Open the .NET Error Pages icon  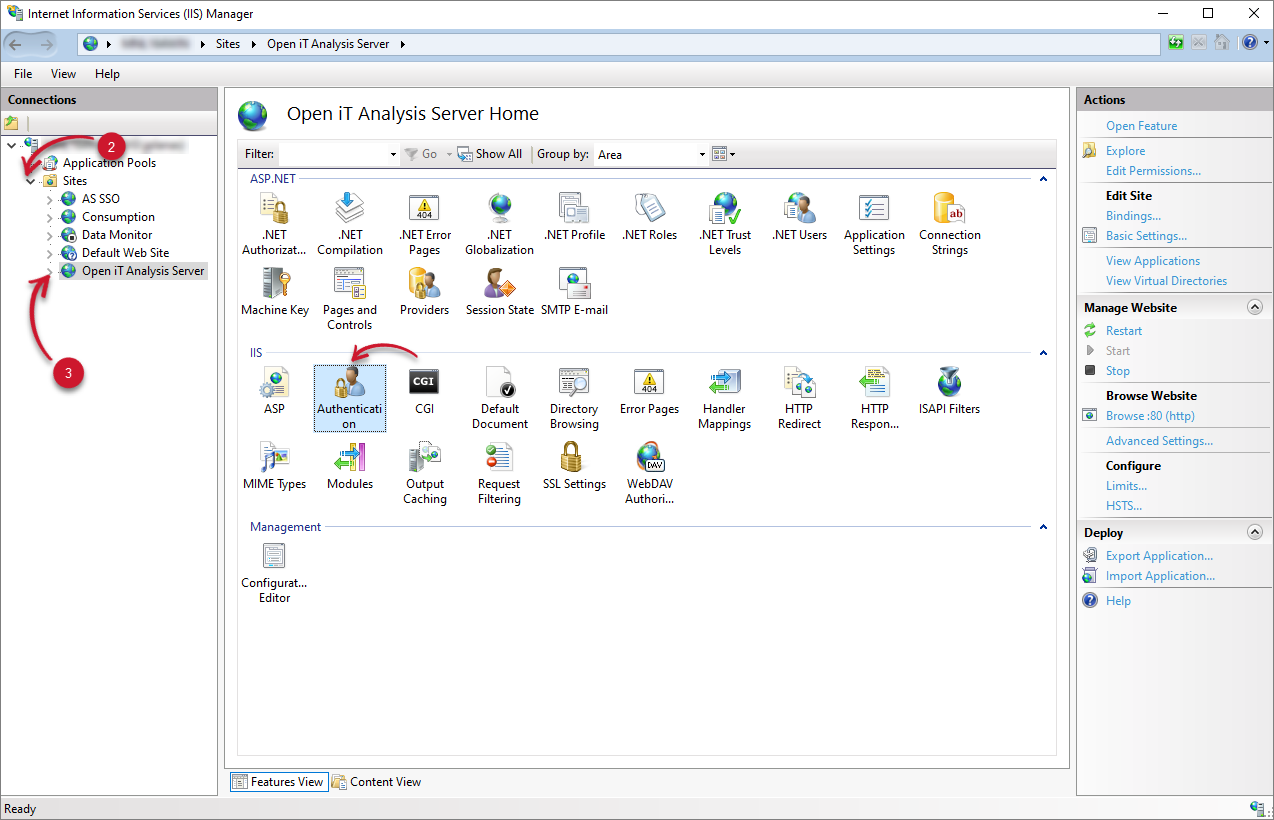tap(424, 223)
